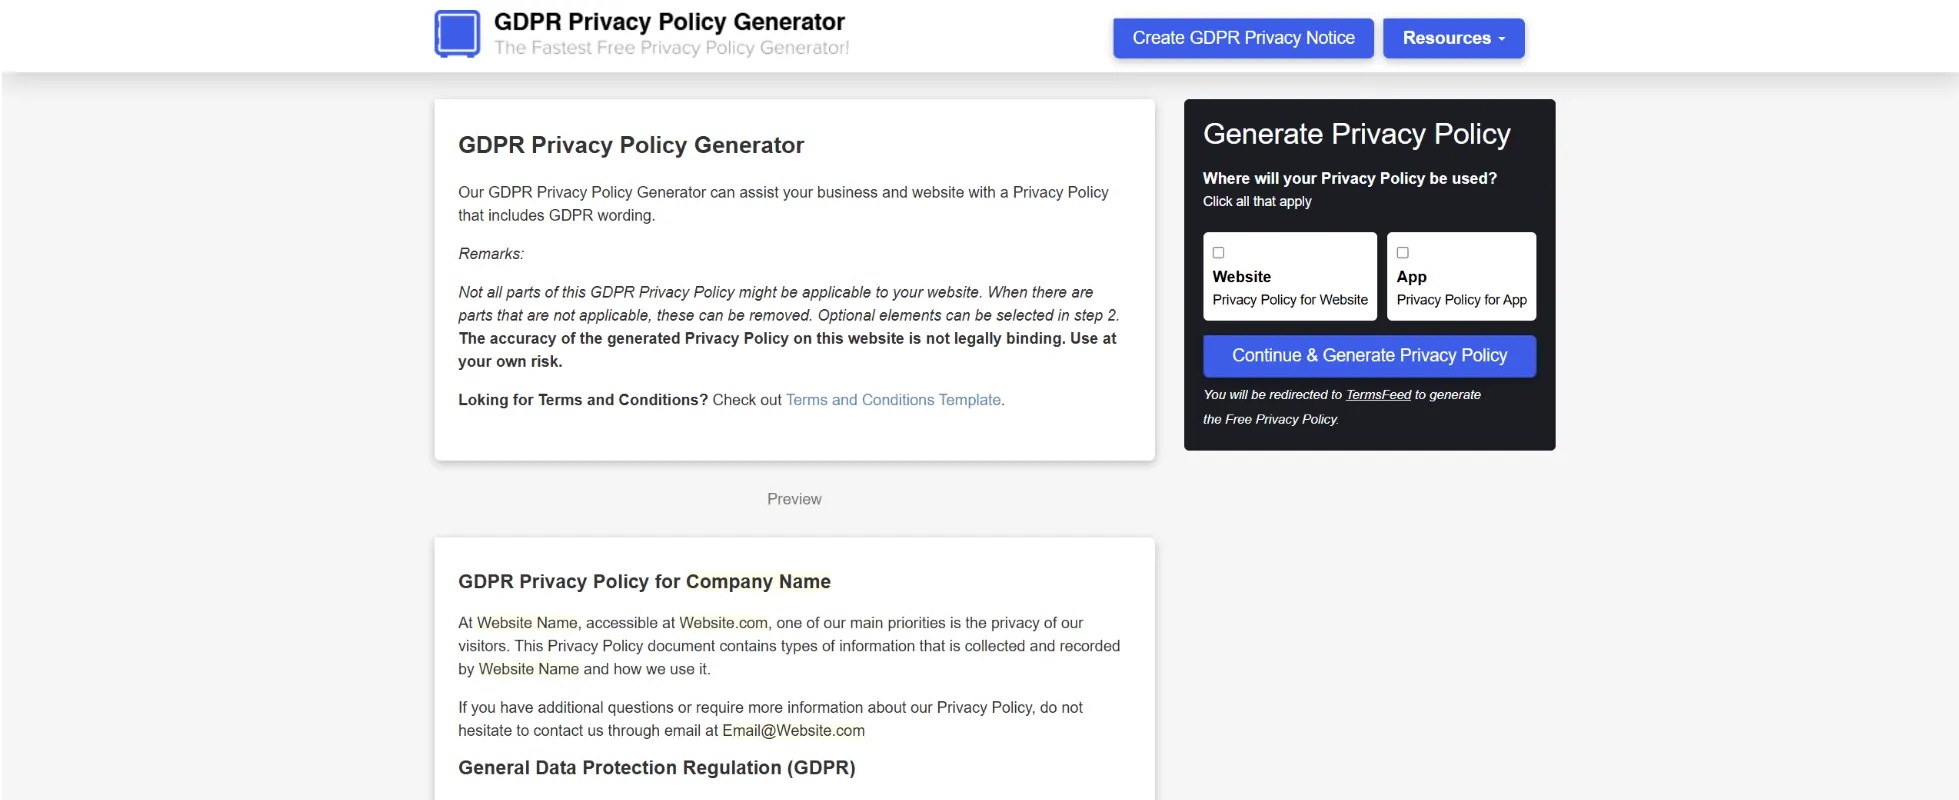Image resolution: width=1959 pixels, height=800 pixels.
Task: Click the 'Where will your Privacy Policy be used?' text
Action: [x=1349, y=178]
